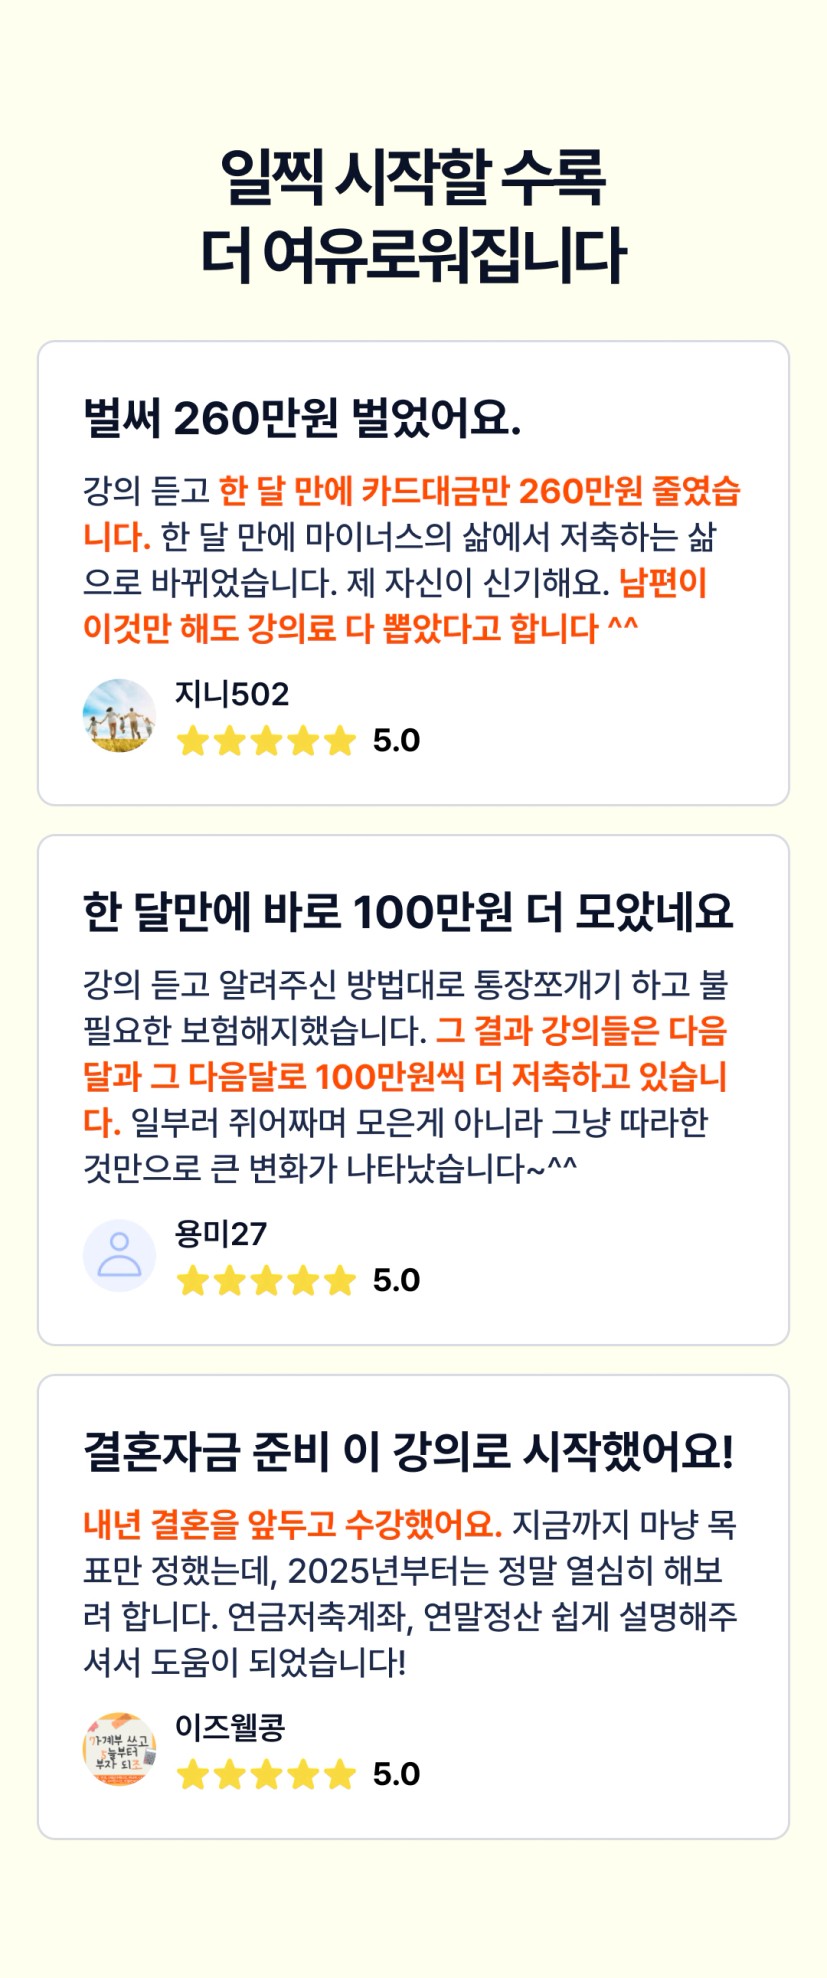Open the '한 달만에 바로 100만원 더 모았네요' review
This screenshot has width=827, height=1978.
click(408, 912)
